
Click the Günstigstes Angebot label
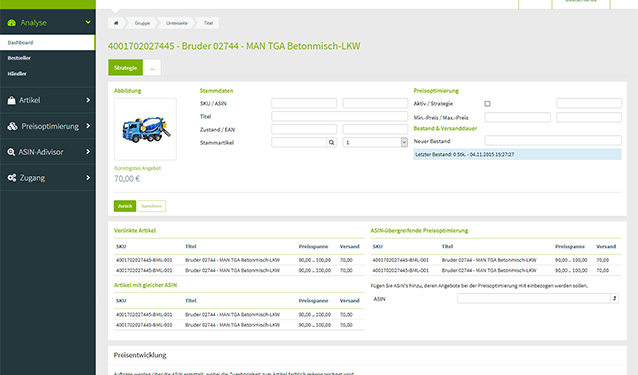(137, 168)
